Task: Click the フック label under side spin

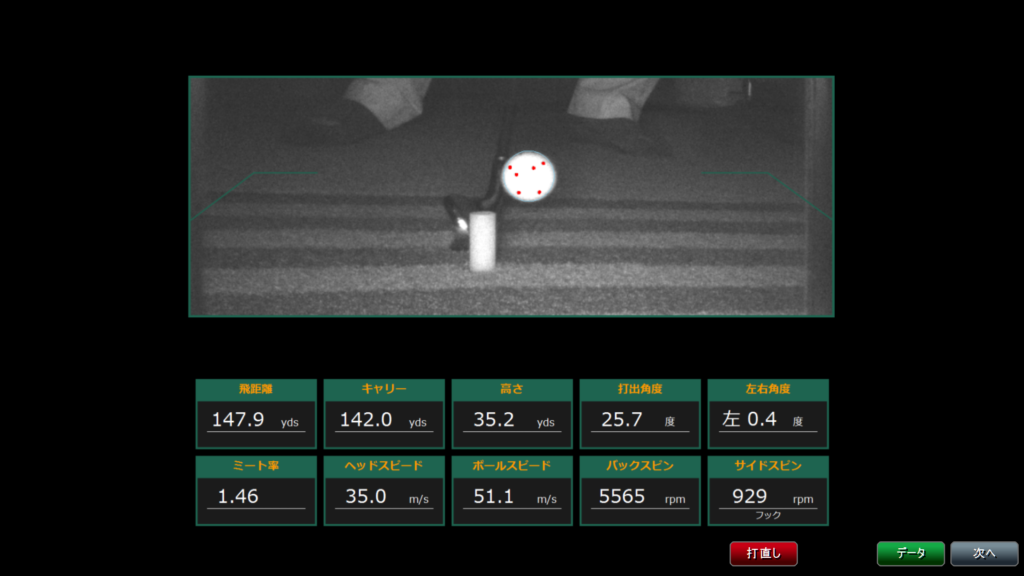Action: pyautogui.click(x=768, y=516)
